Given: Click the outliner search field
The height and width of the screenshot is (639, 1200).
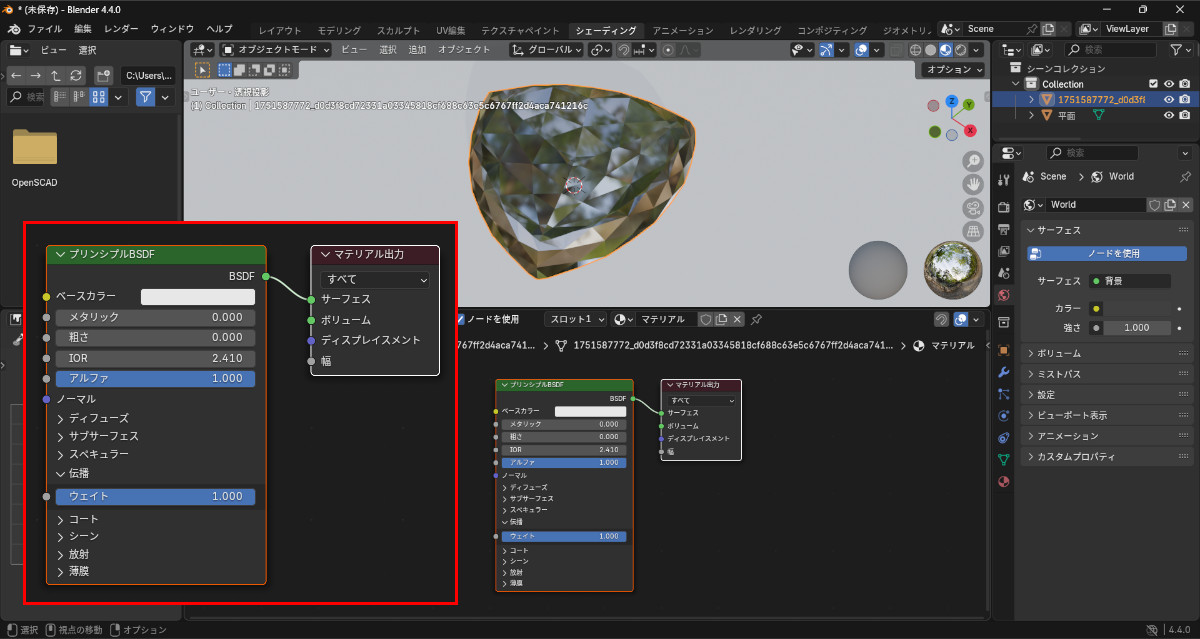Looking at the screenshot, I should pyautogui.click(x=1108, y=49).
